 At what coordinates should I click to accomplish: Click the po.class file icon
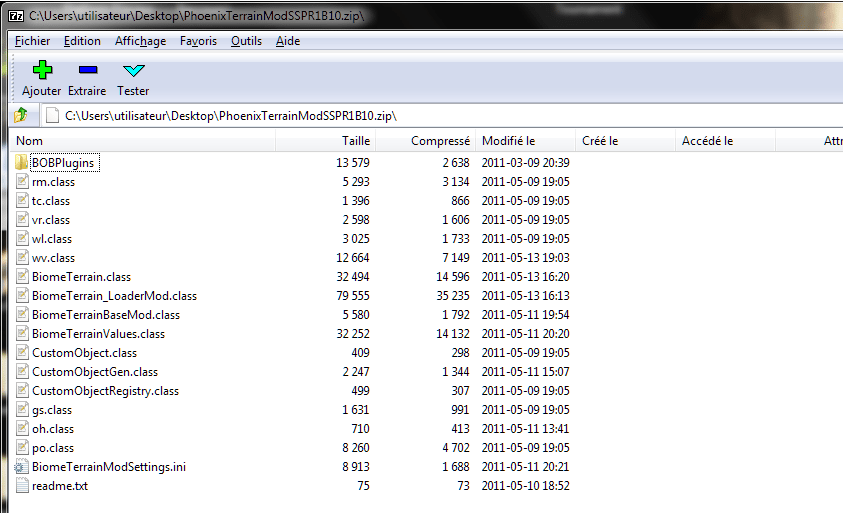(22, 448)
